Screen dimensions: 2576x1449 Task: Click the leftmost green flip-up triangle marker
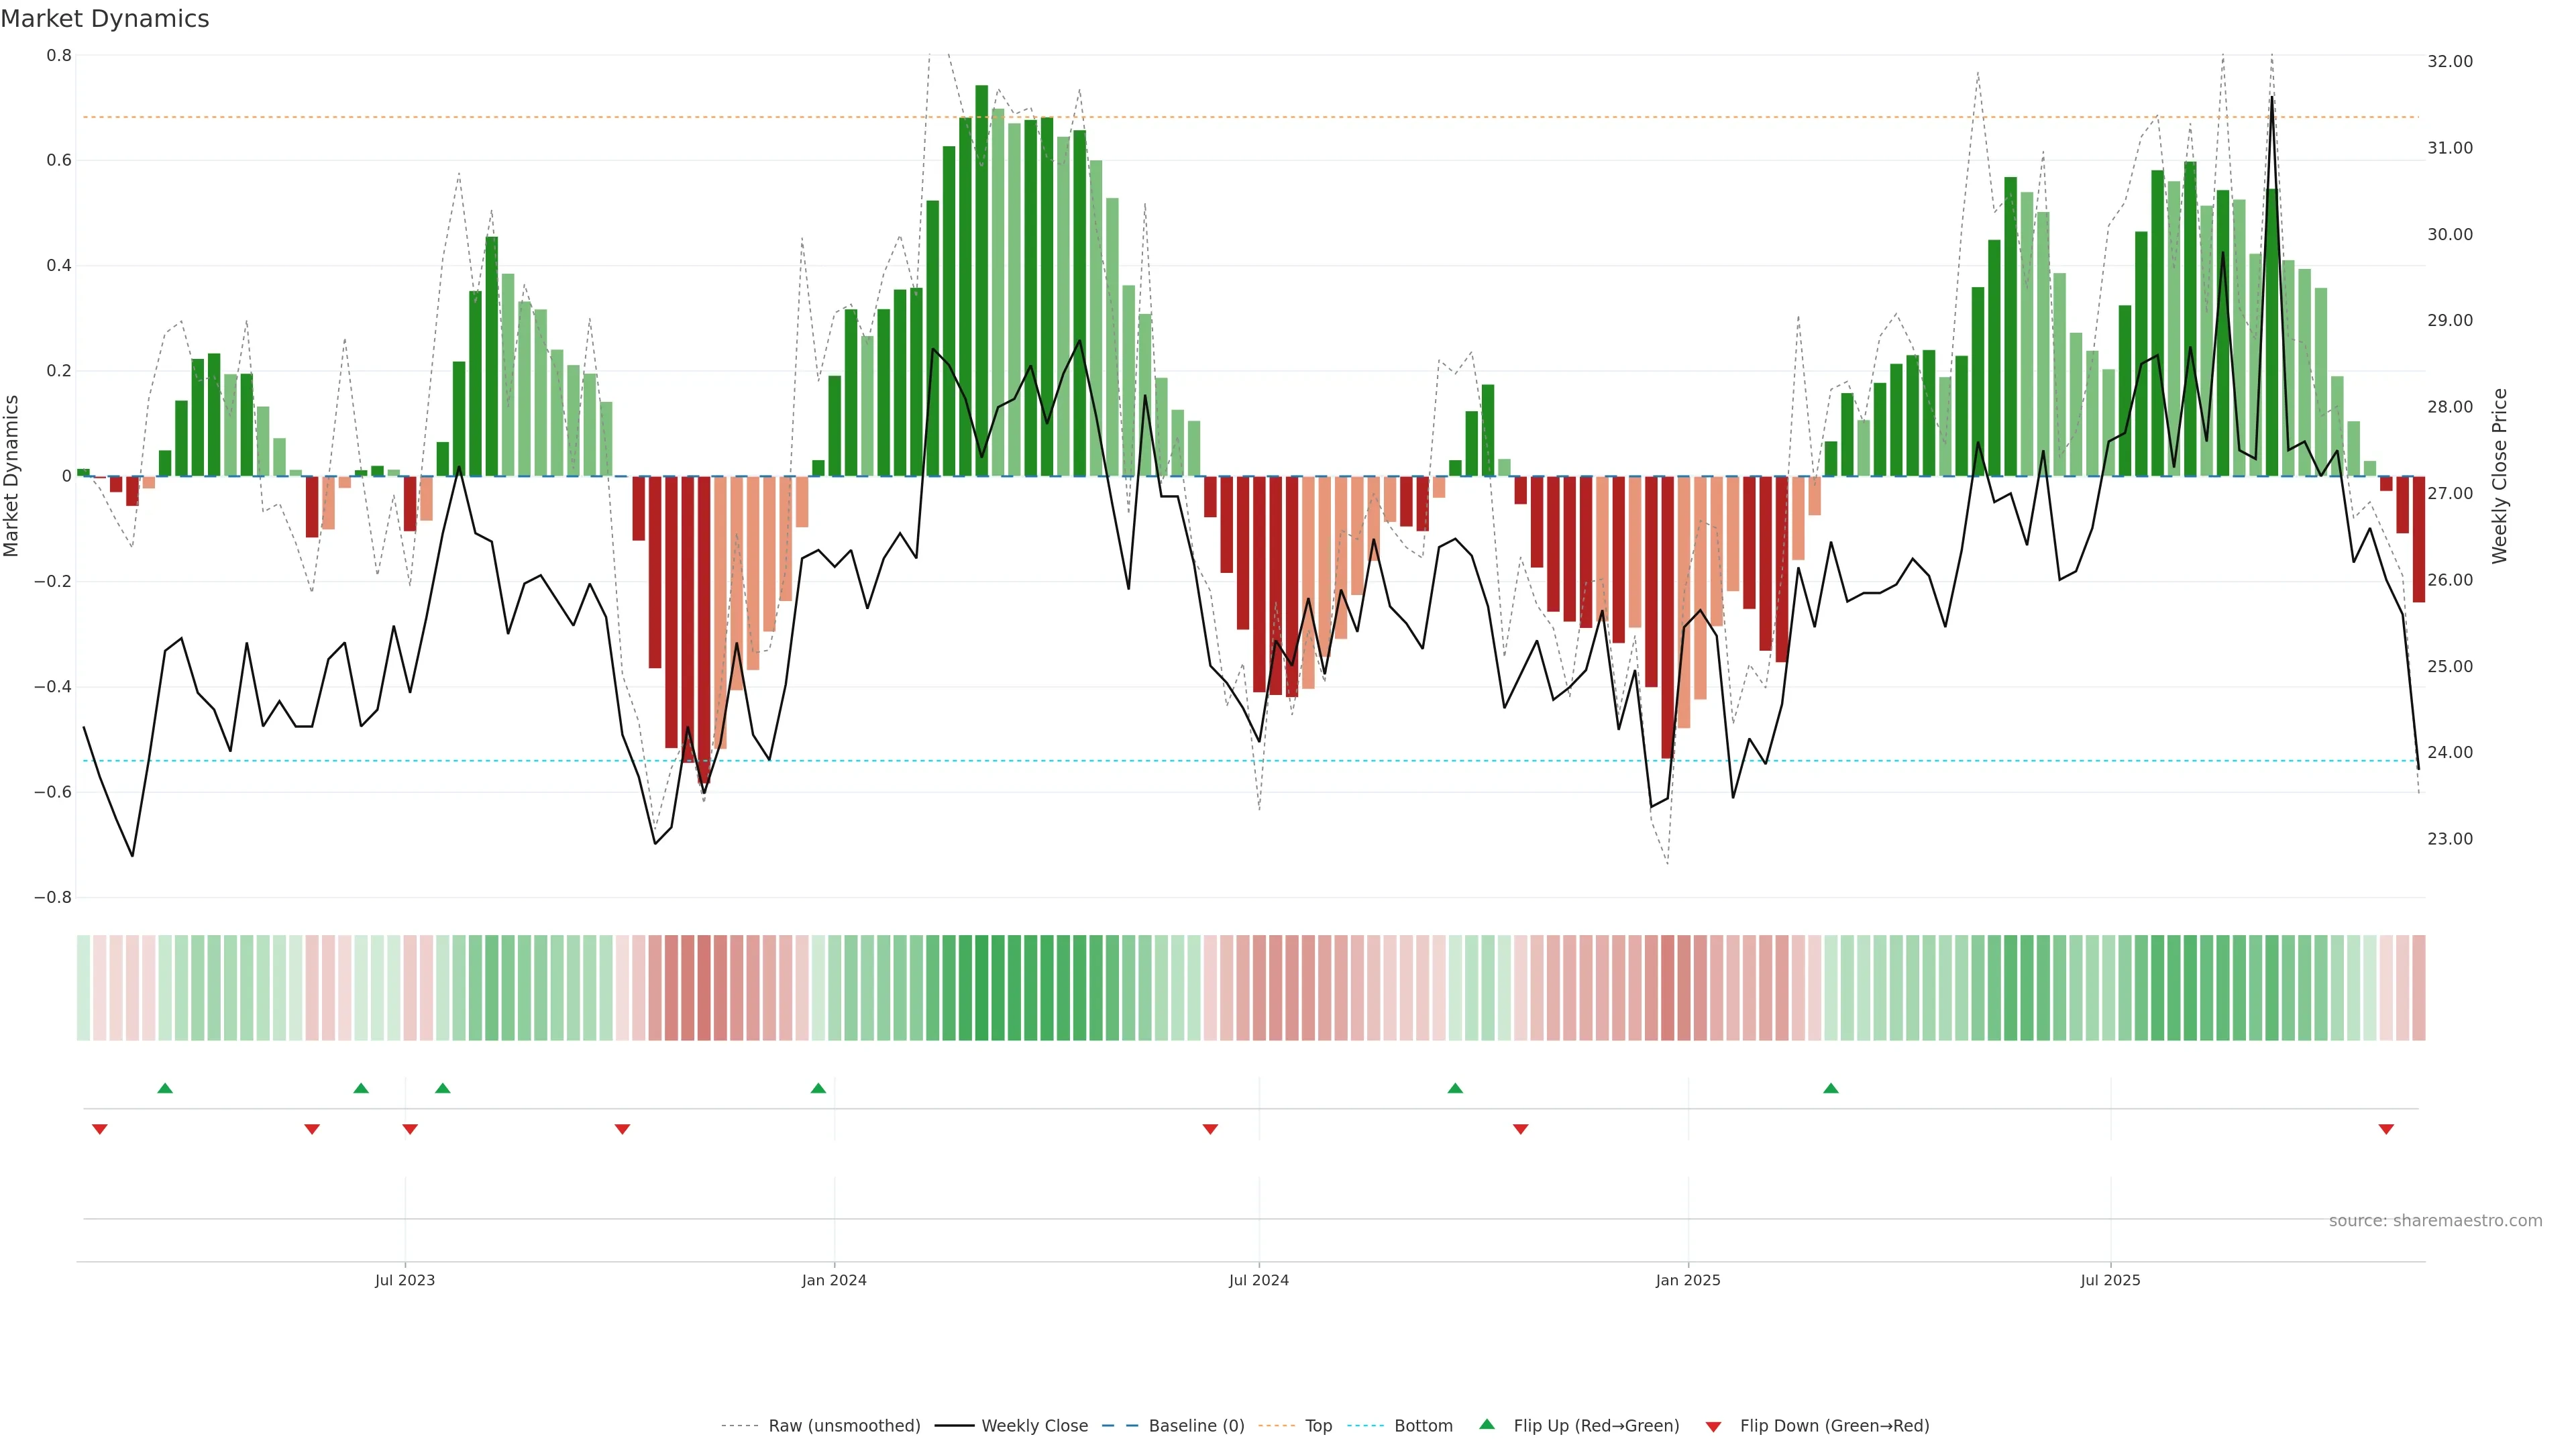tap(165, 1088)
